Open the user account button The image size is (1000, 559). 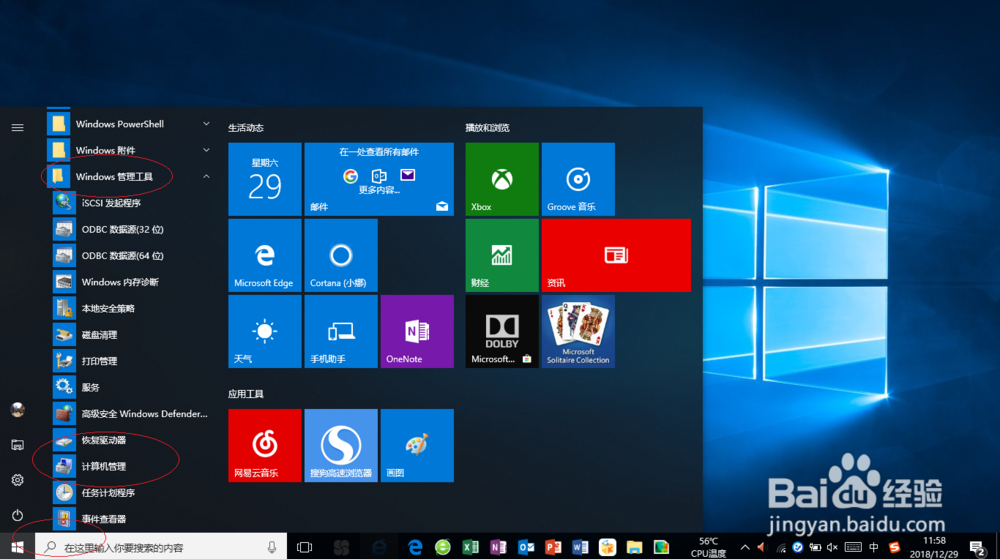pyautogui.click(x=17, y=410)
